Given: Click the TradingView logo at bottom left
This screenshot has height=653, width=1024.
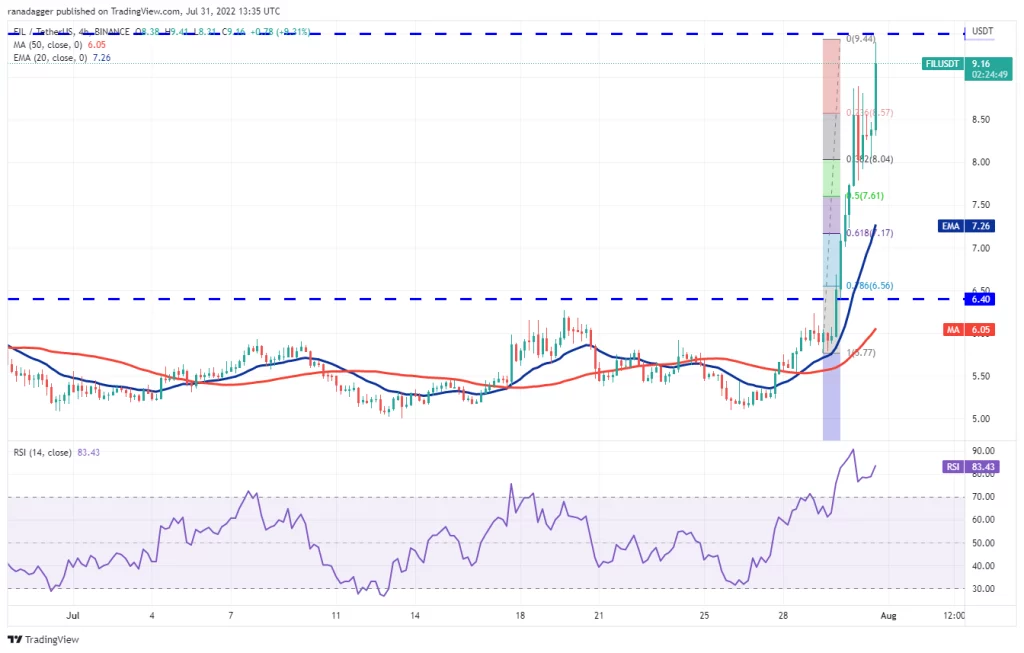Looking at the screenshot, I should tap(43, 639).
